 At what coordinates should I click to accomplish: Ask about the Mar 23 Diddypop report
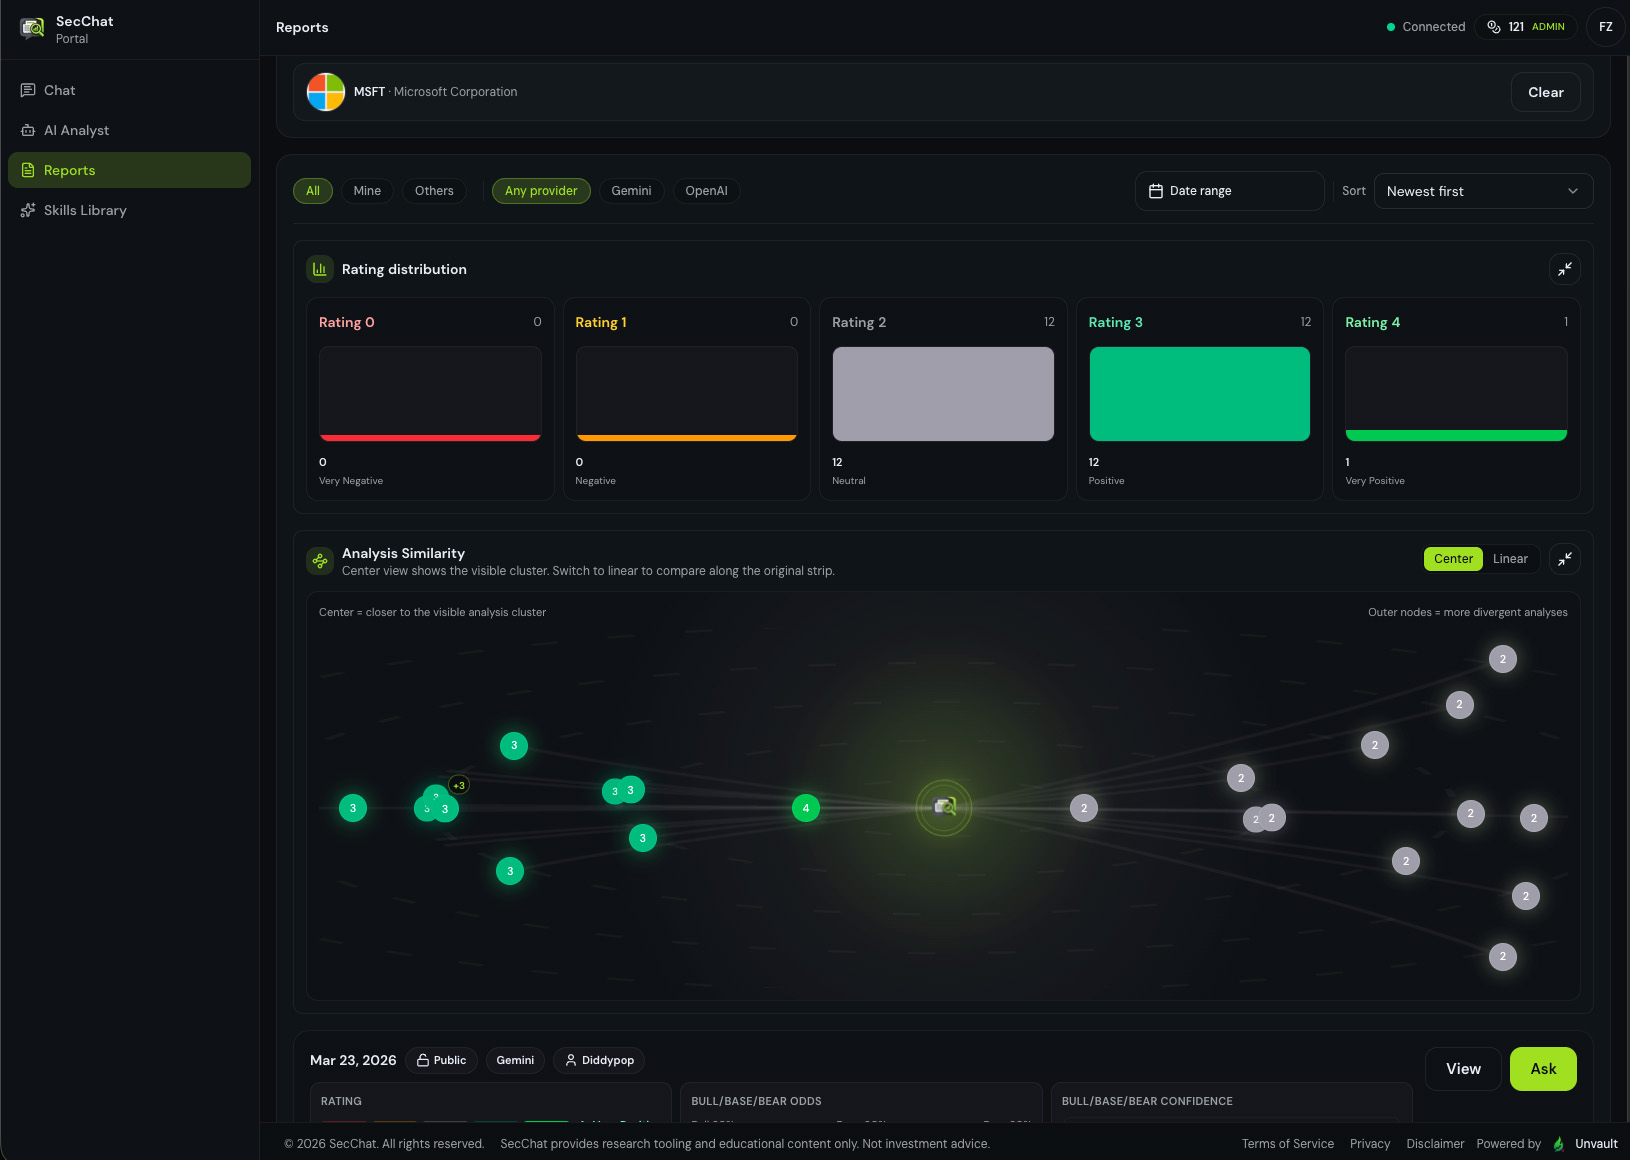point(1543,1068)
